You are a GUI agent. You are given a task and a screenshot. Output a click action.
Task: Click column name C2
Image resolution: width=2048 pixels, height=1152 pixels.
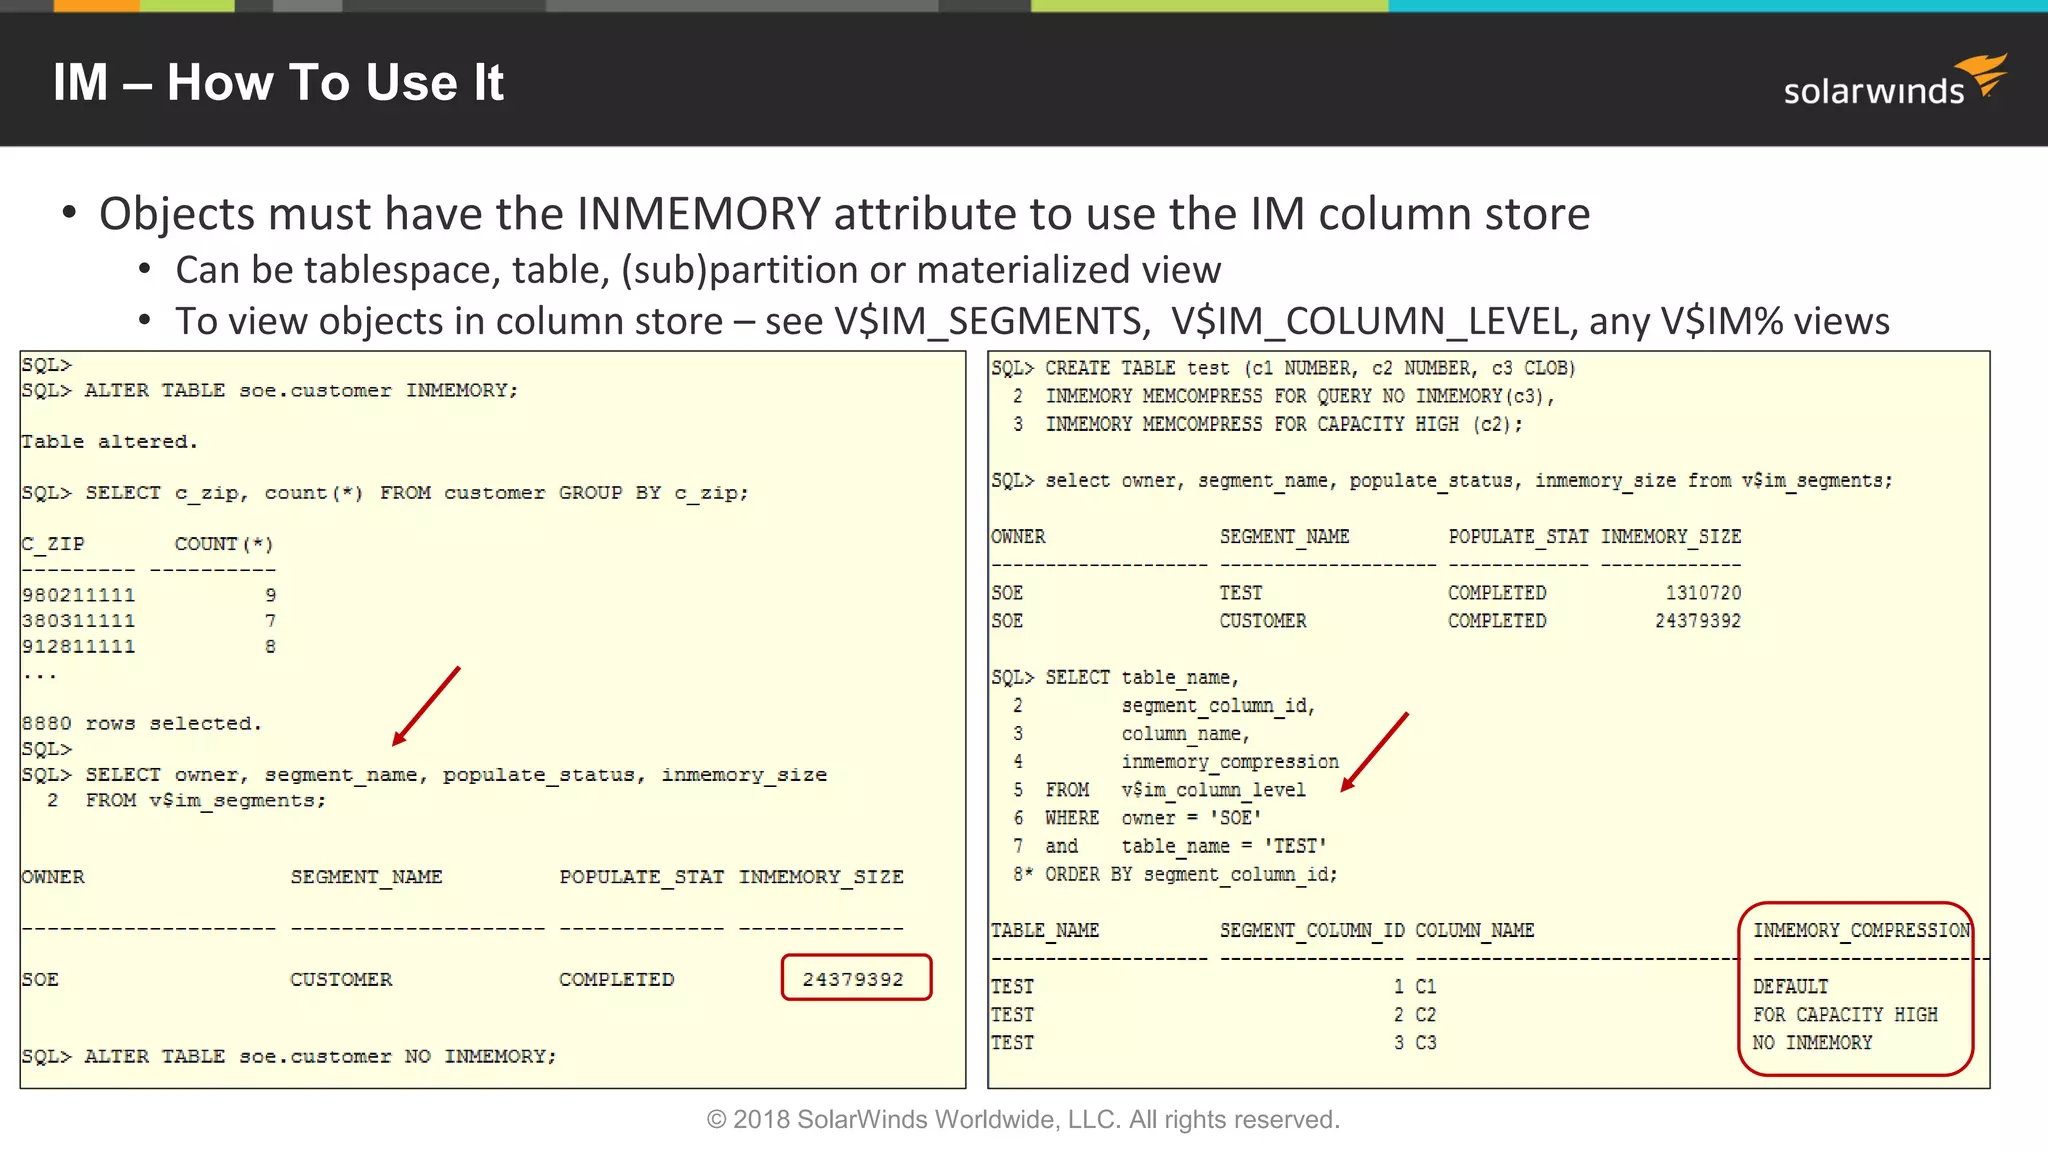pos(1426,1014)
